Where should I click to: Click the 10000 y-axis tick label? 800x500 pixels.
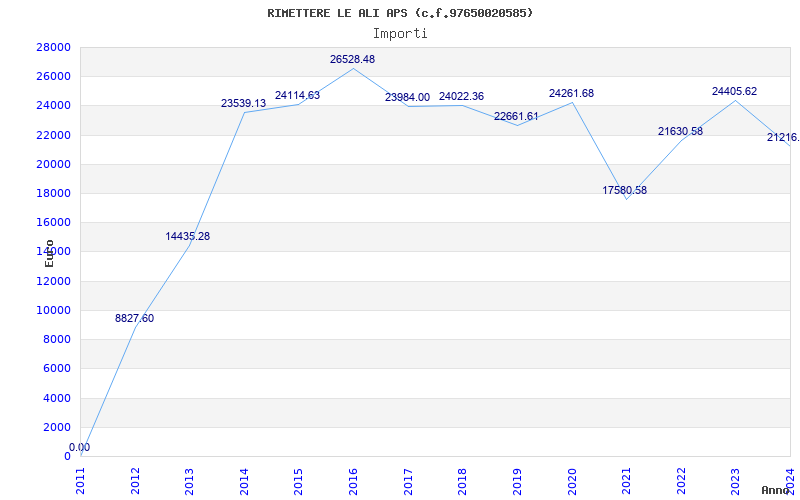click(x=54, y=310)
